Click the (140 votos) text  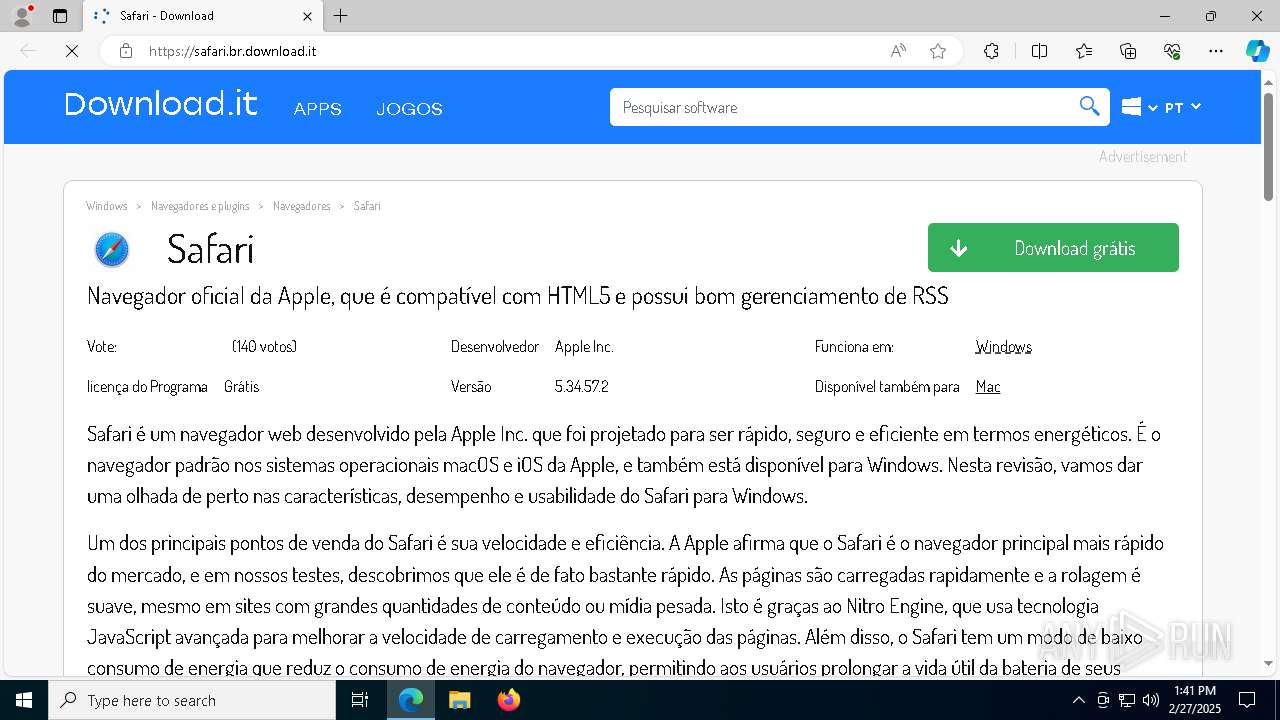click(264, 346)
